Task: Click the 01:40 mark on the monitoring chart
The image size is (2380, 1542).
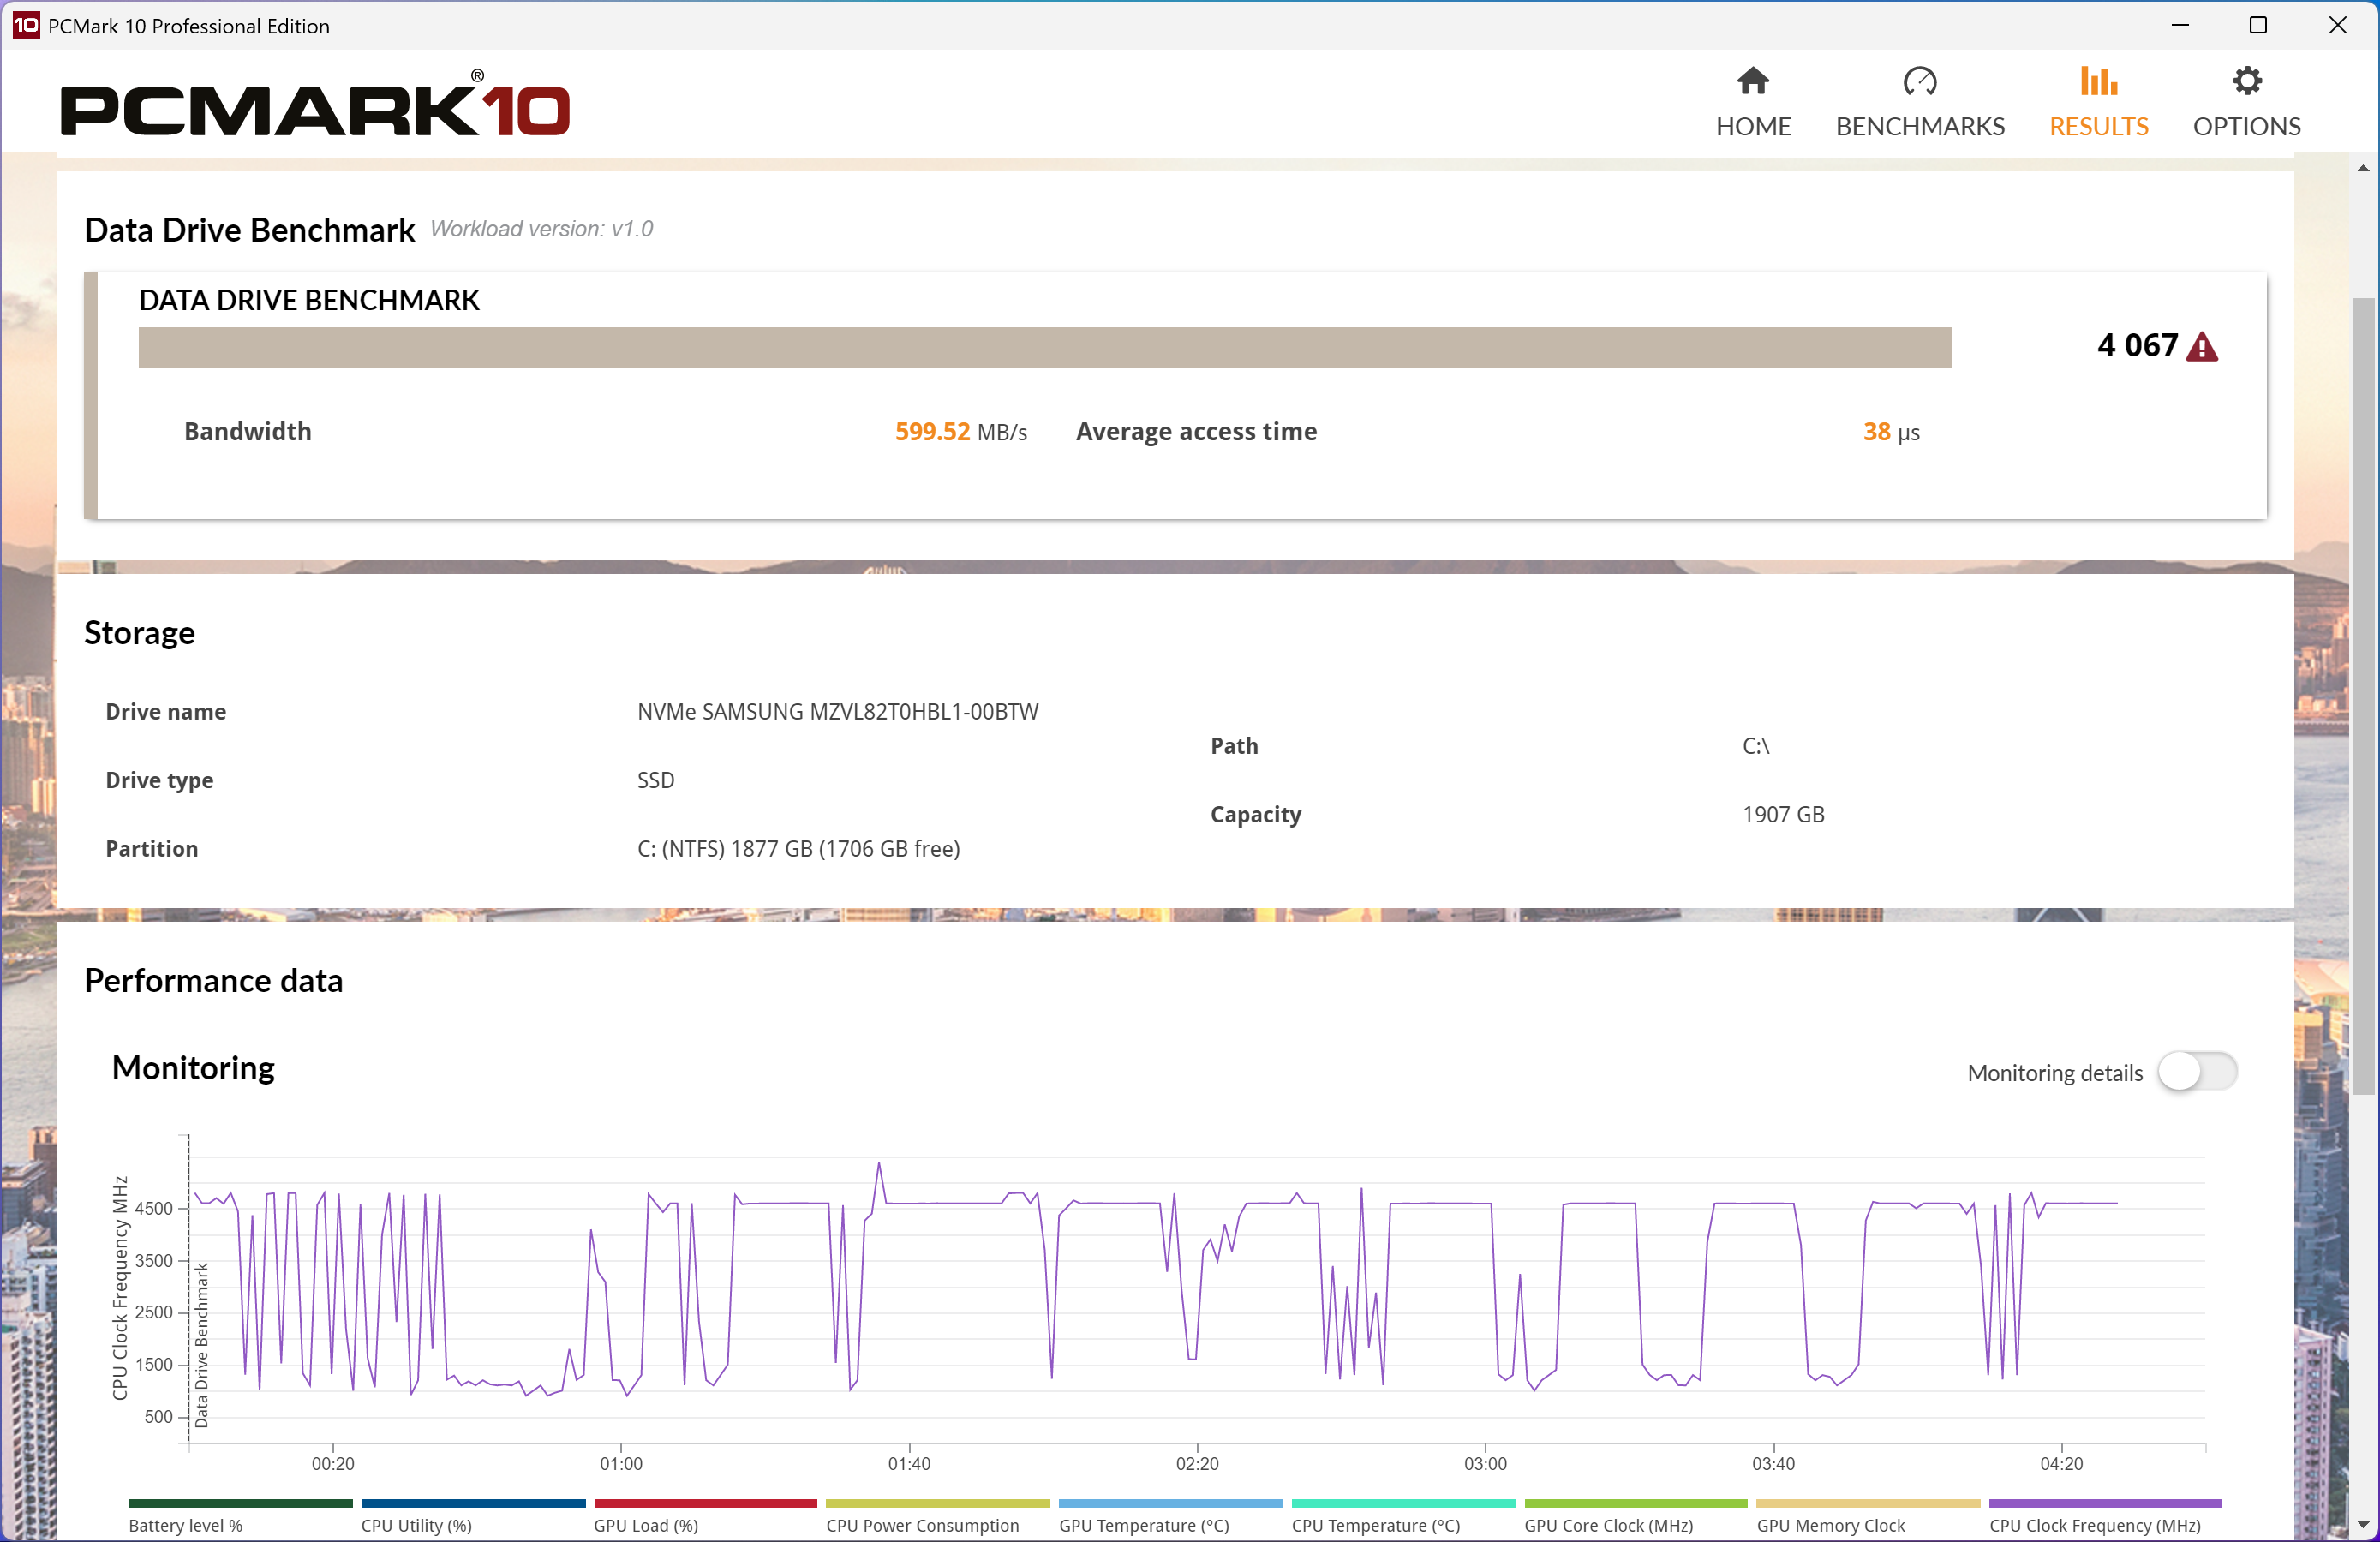Action: click(x=909, y=1463)
